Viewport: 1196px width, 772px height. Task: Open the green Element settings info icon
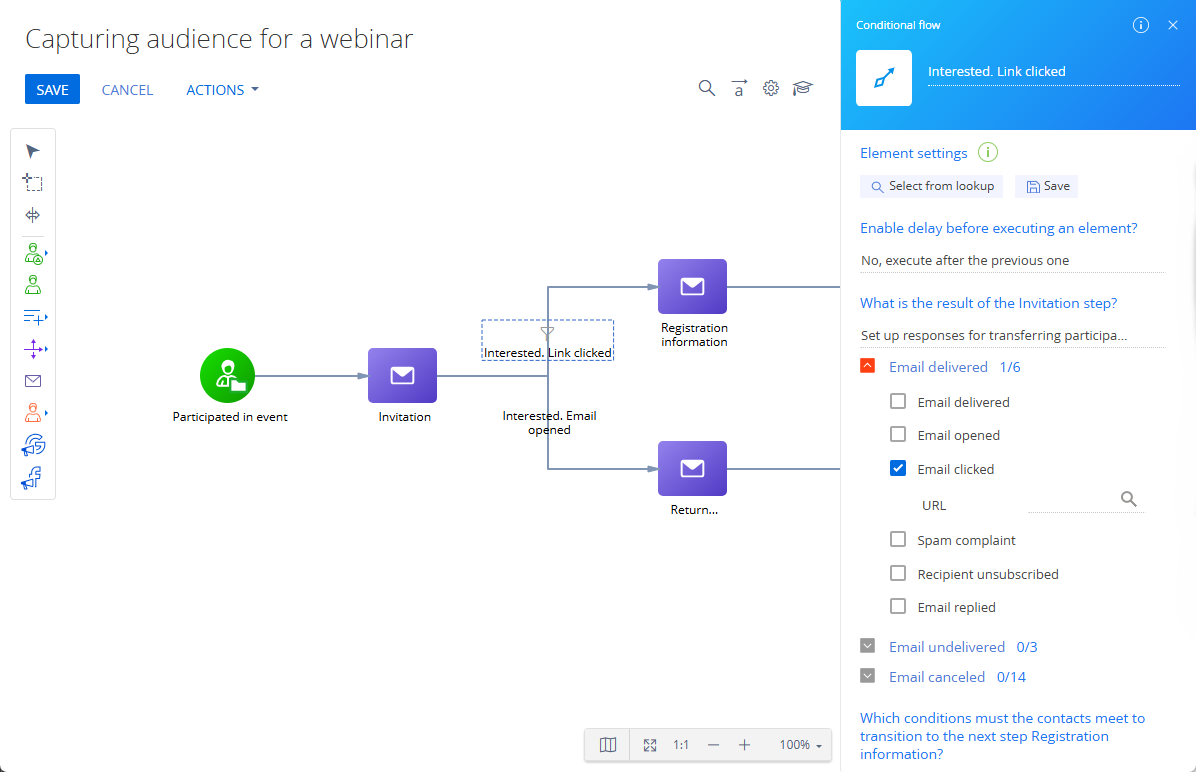[x=988, y=153]
